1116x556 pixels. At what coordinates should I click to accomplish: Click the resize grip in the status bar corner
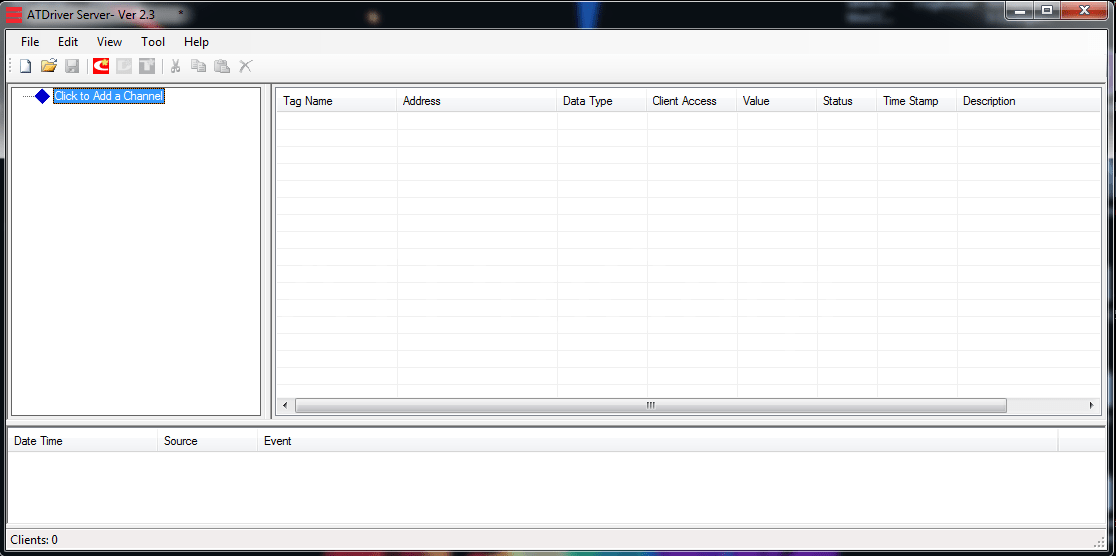(1099, 541)
